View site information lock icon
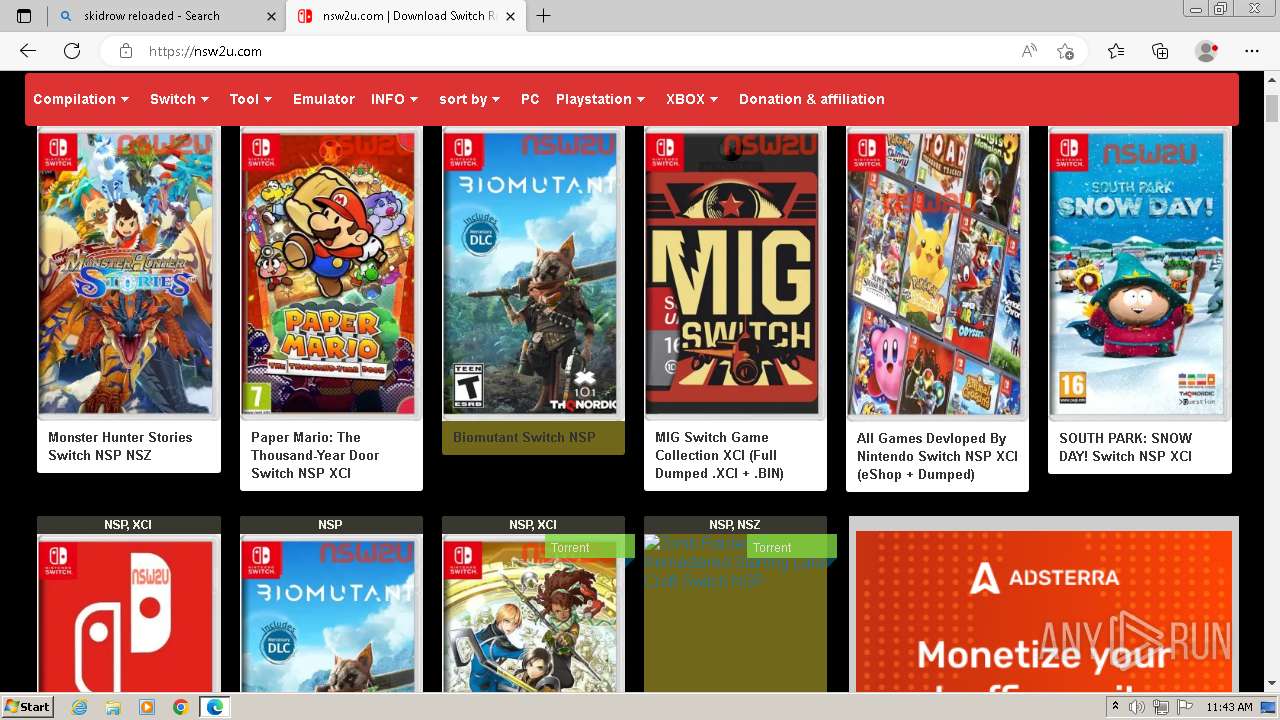The height and width of the screenshot is (720, 1280). tap(125, 51)
